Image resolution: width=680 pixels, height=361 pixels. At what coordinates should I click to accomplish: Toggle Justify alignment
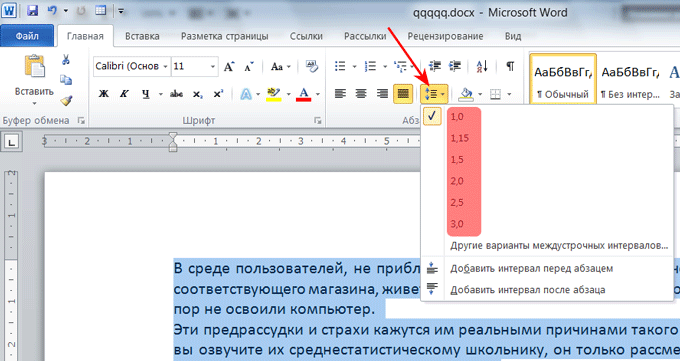(x=403, y=94)
